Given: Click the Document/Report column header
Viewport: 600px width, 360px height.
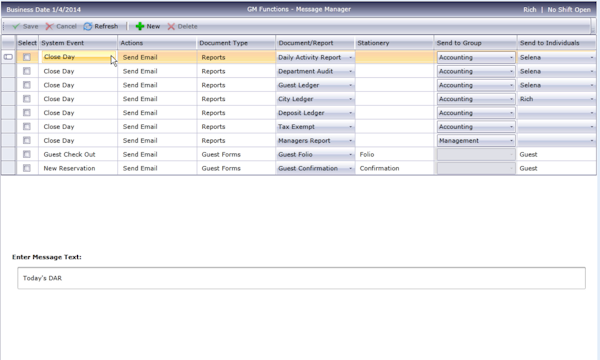Looking at the screenshot, I should [315, 43].
